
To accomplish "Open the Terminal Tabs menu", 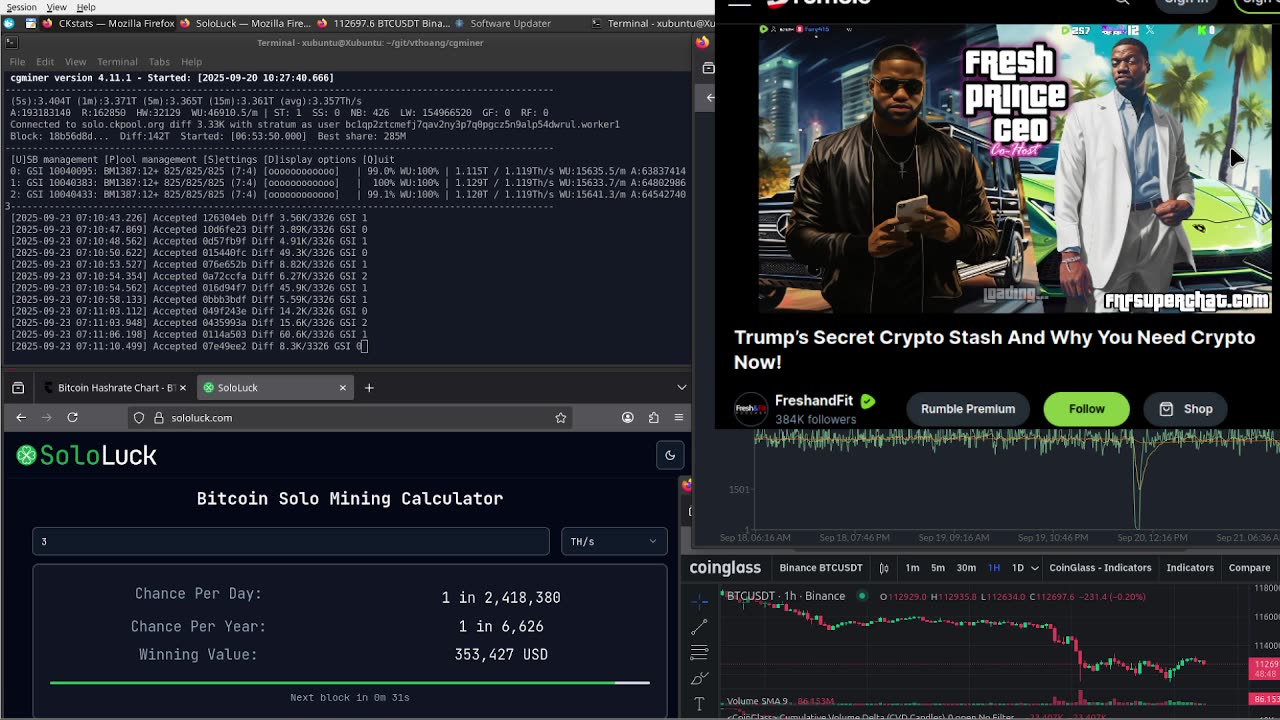I will (x=159, y=62).
